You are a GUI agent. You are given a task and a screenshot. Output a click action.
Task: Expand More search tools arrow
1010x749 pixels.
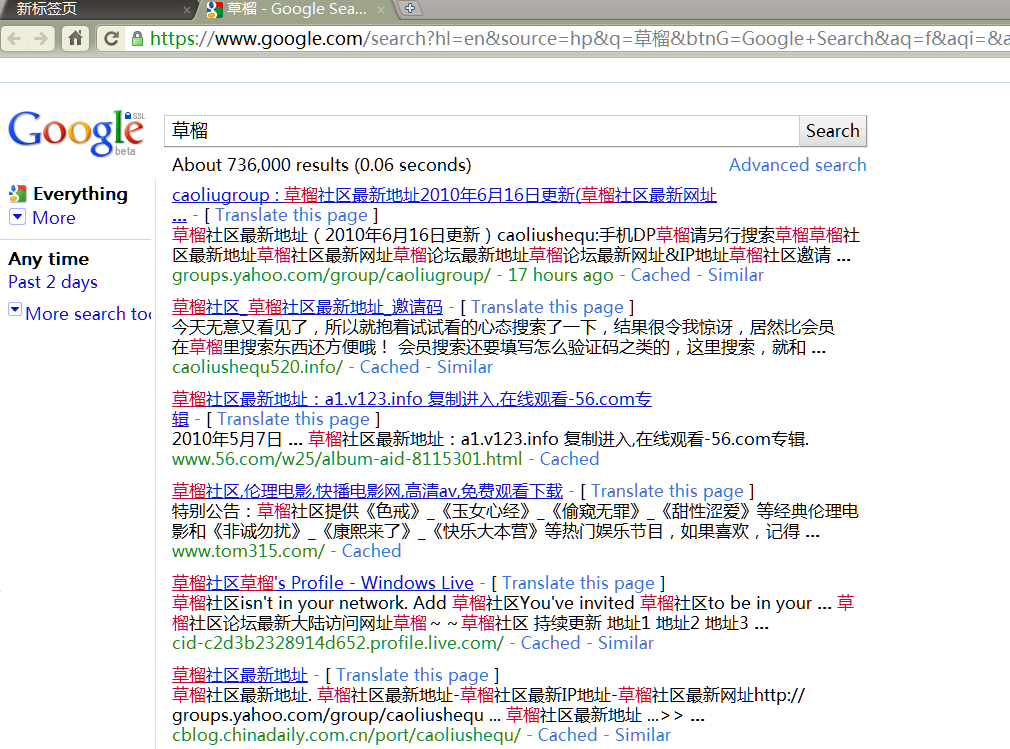click(15, 310)
